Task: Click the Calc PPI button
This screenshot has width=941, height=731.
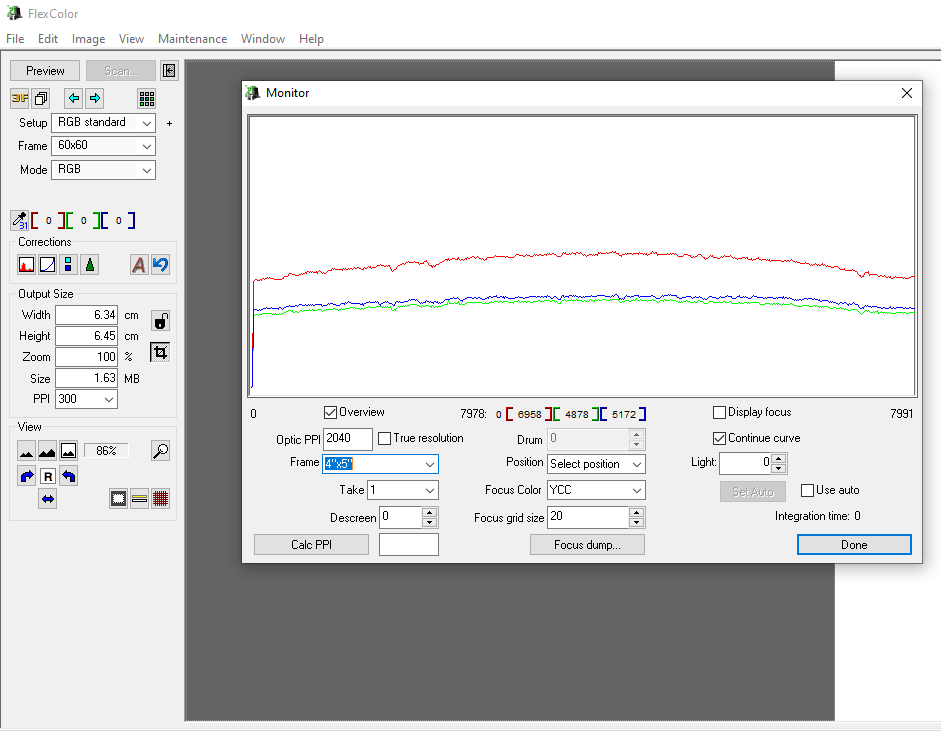Action: [x=311, y=544]
